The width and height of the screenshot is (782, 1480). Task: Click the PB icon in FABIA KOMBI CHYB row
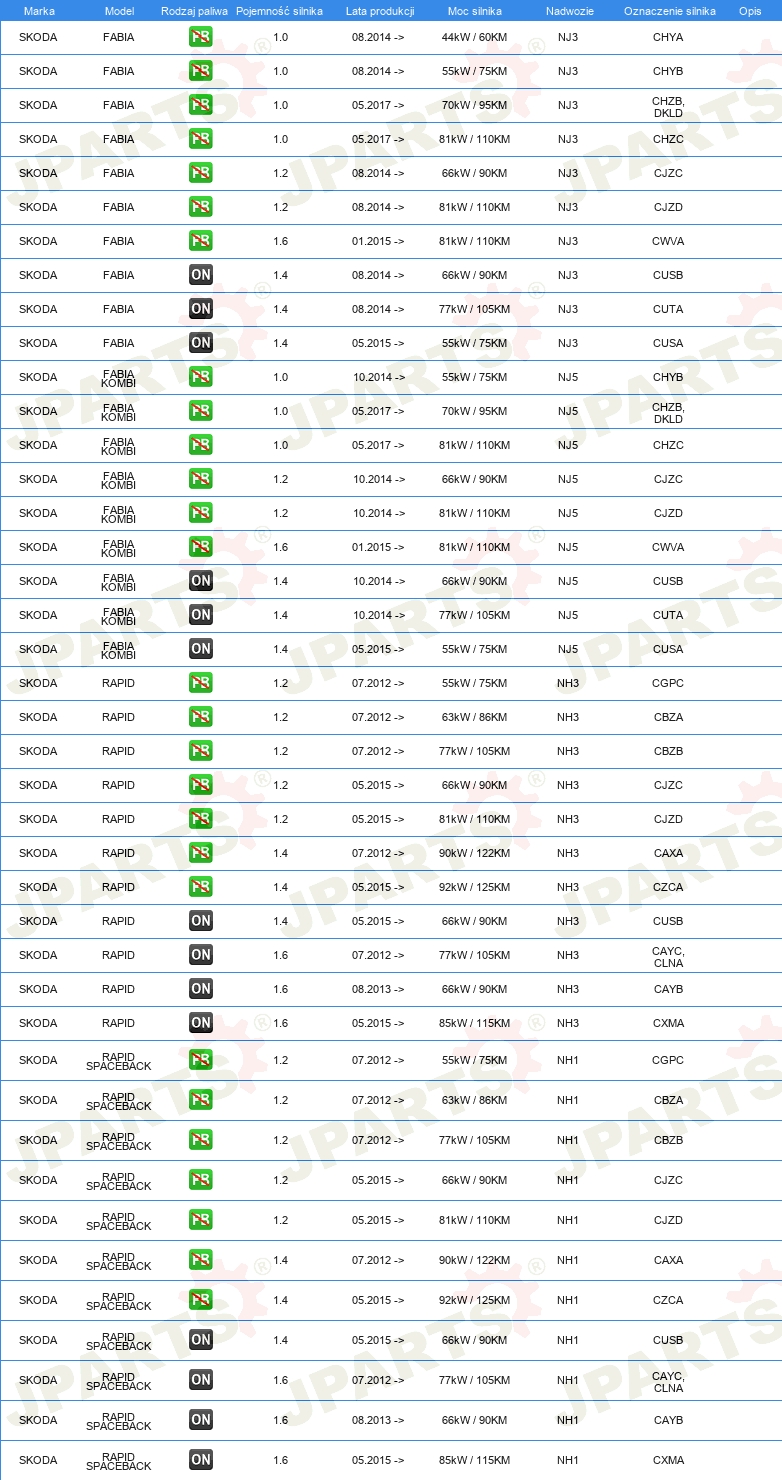201,377
